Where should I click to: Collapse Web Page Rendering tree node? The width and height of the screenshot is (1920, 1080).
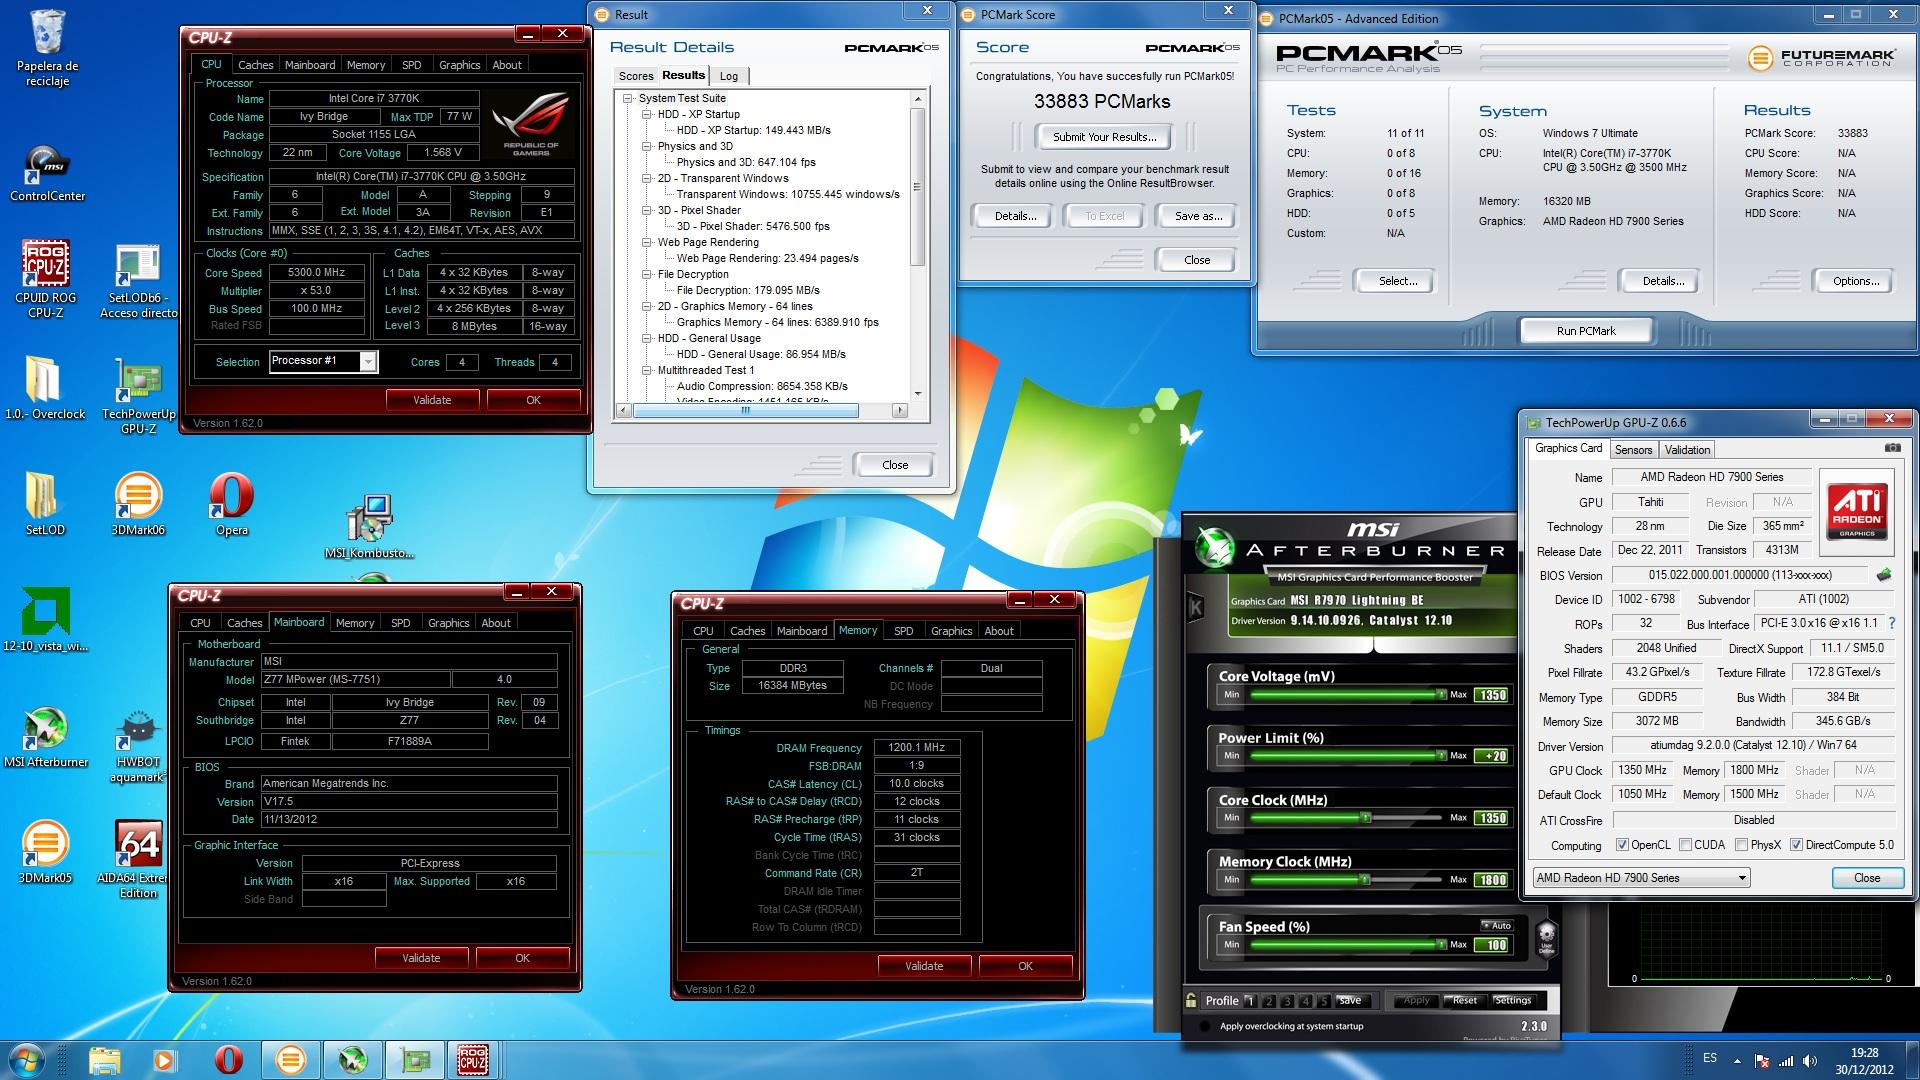(x=647, y=242)
